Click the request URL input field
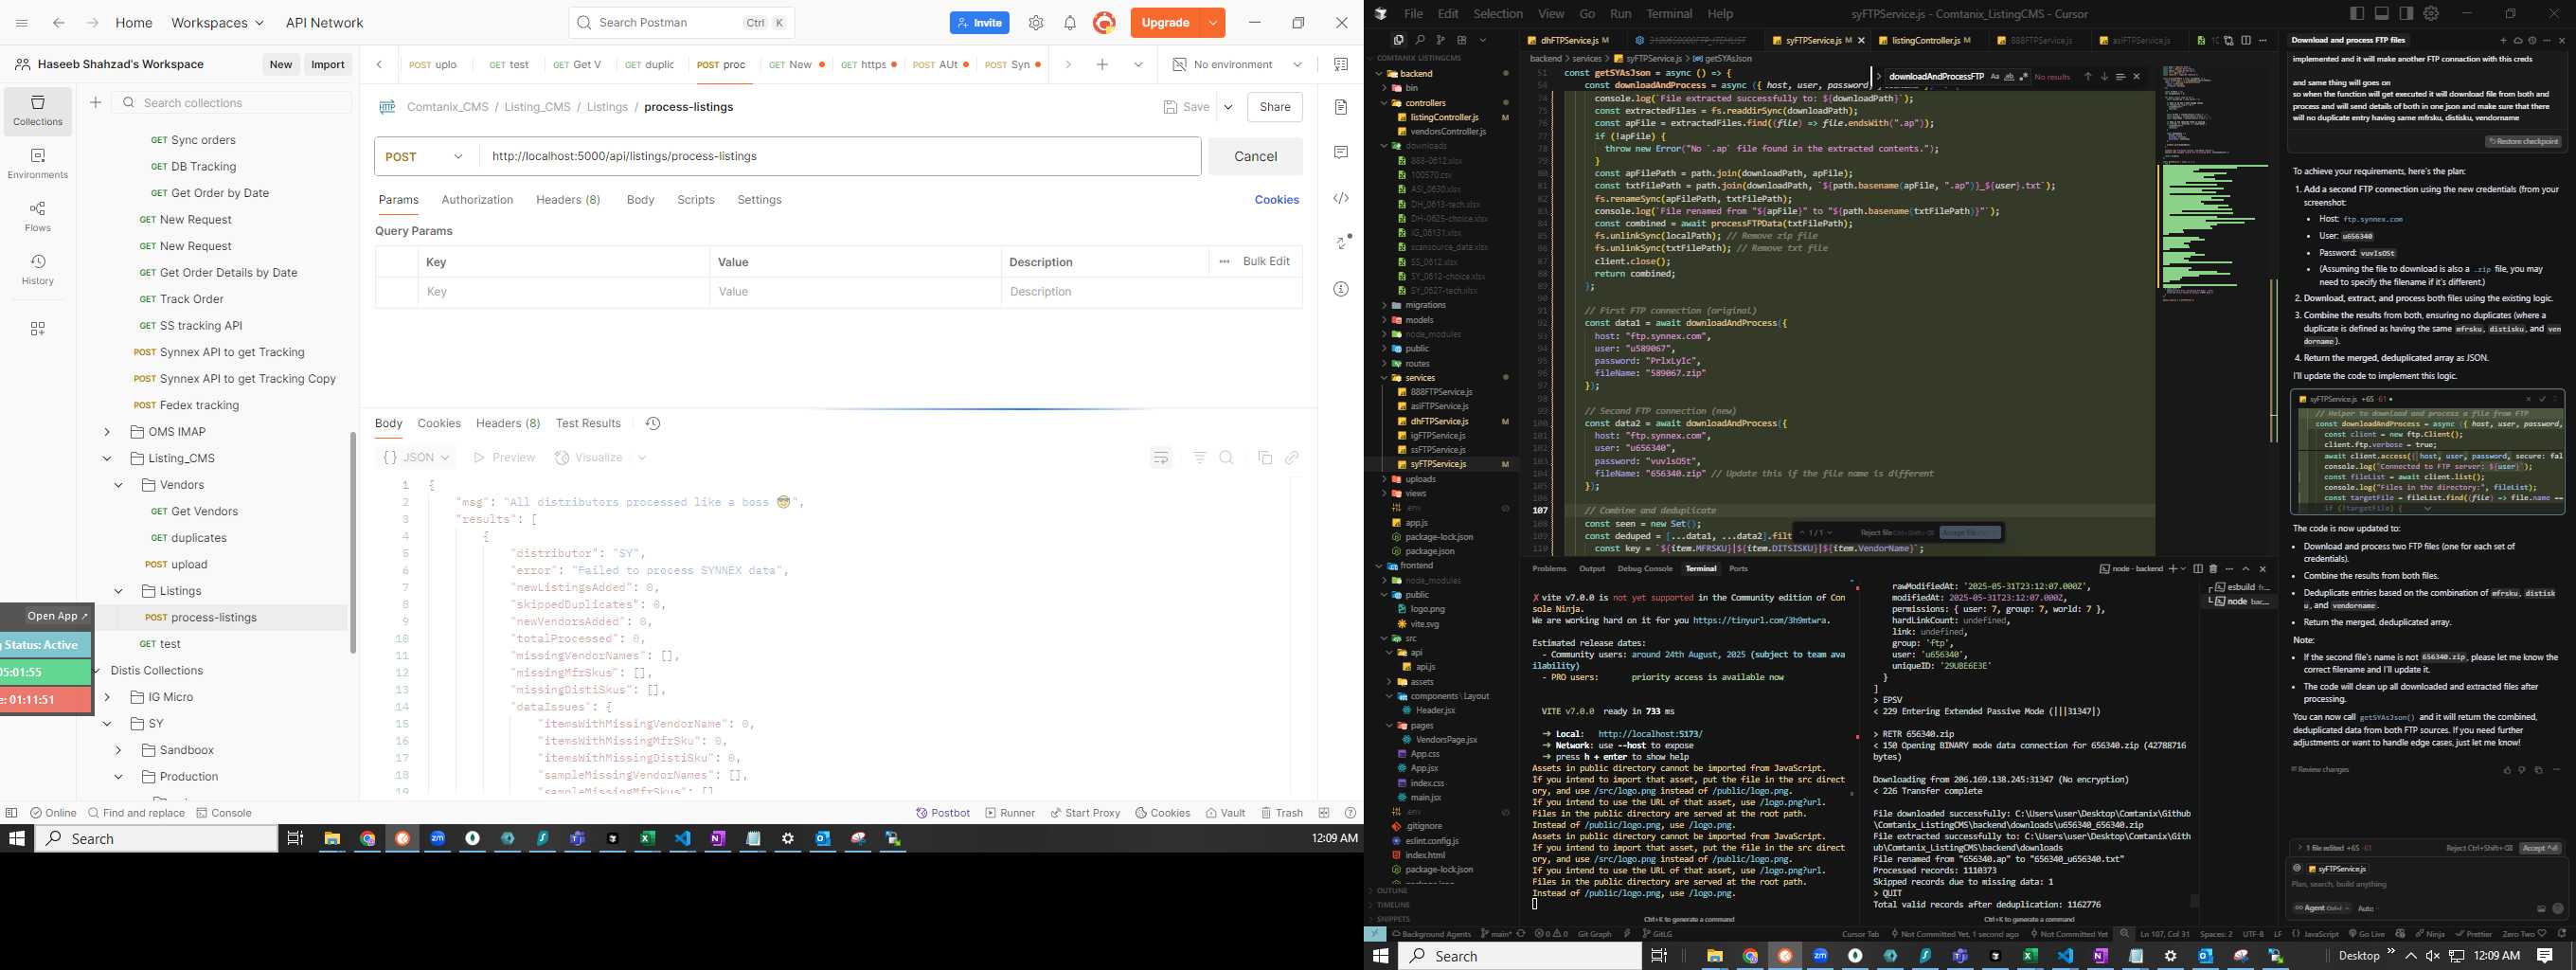Screen dimensions: 2576x970 tap(840, 156)
